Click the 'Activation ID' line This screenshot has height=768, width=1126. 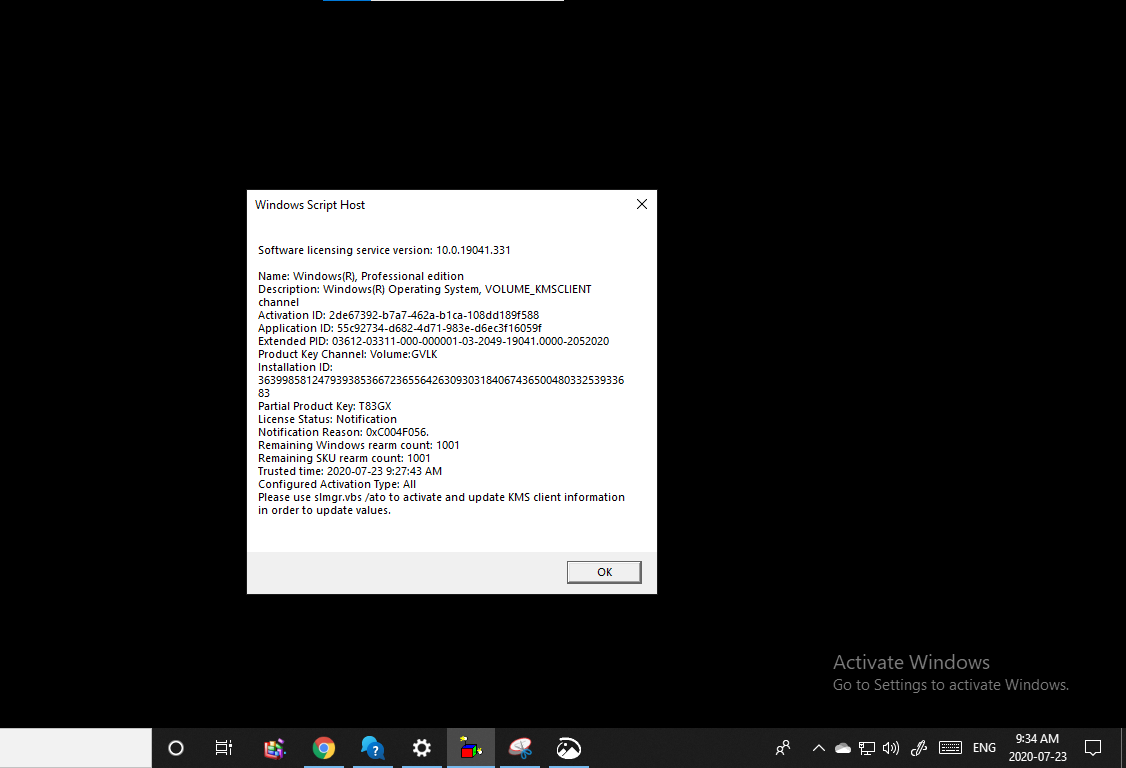[399, 315]
